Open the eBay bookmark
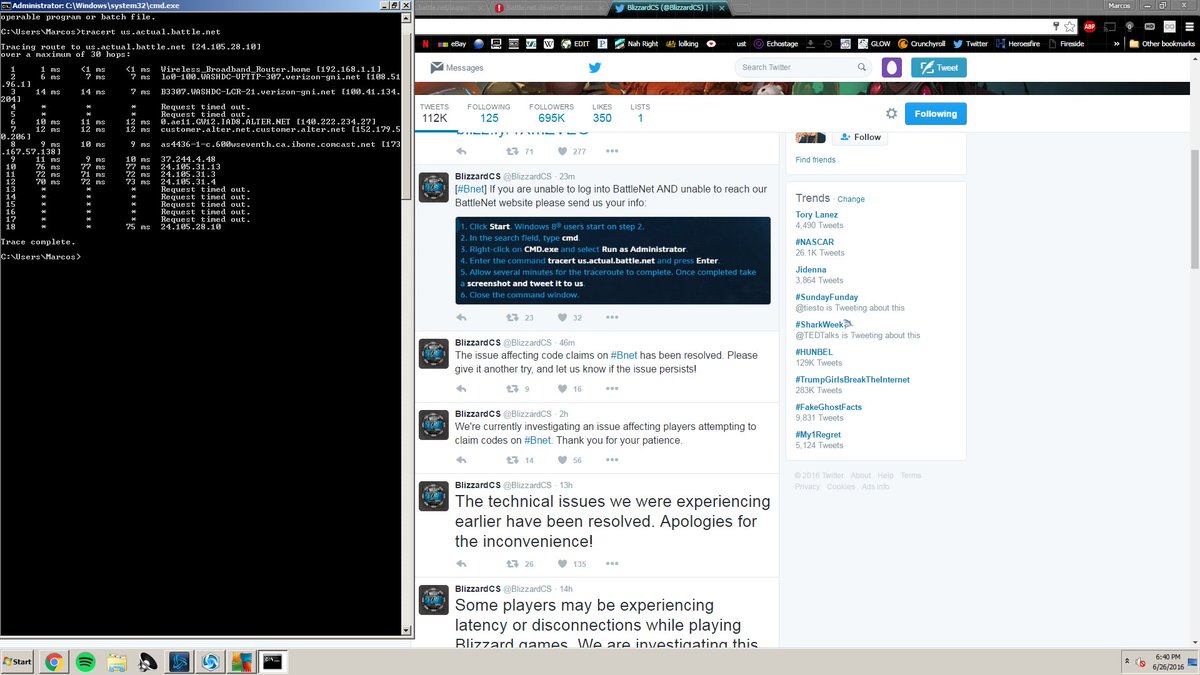1200x675 pixels. coord(452,44)
